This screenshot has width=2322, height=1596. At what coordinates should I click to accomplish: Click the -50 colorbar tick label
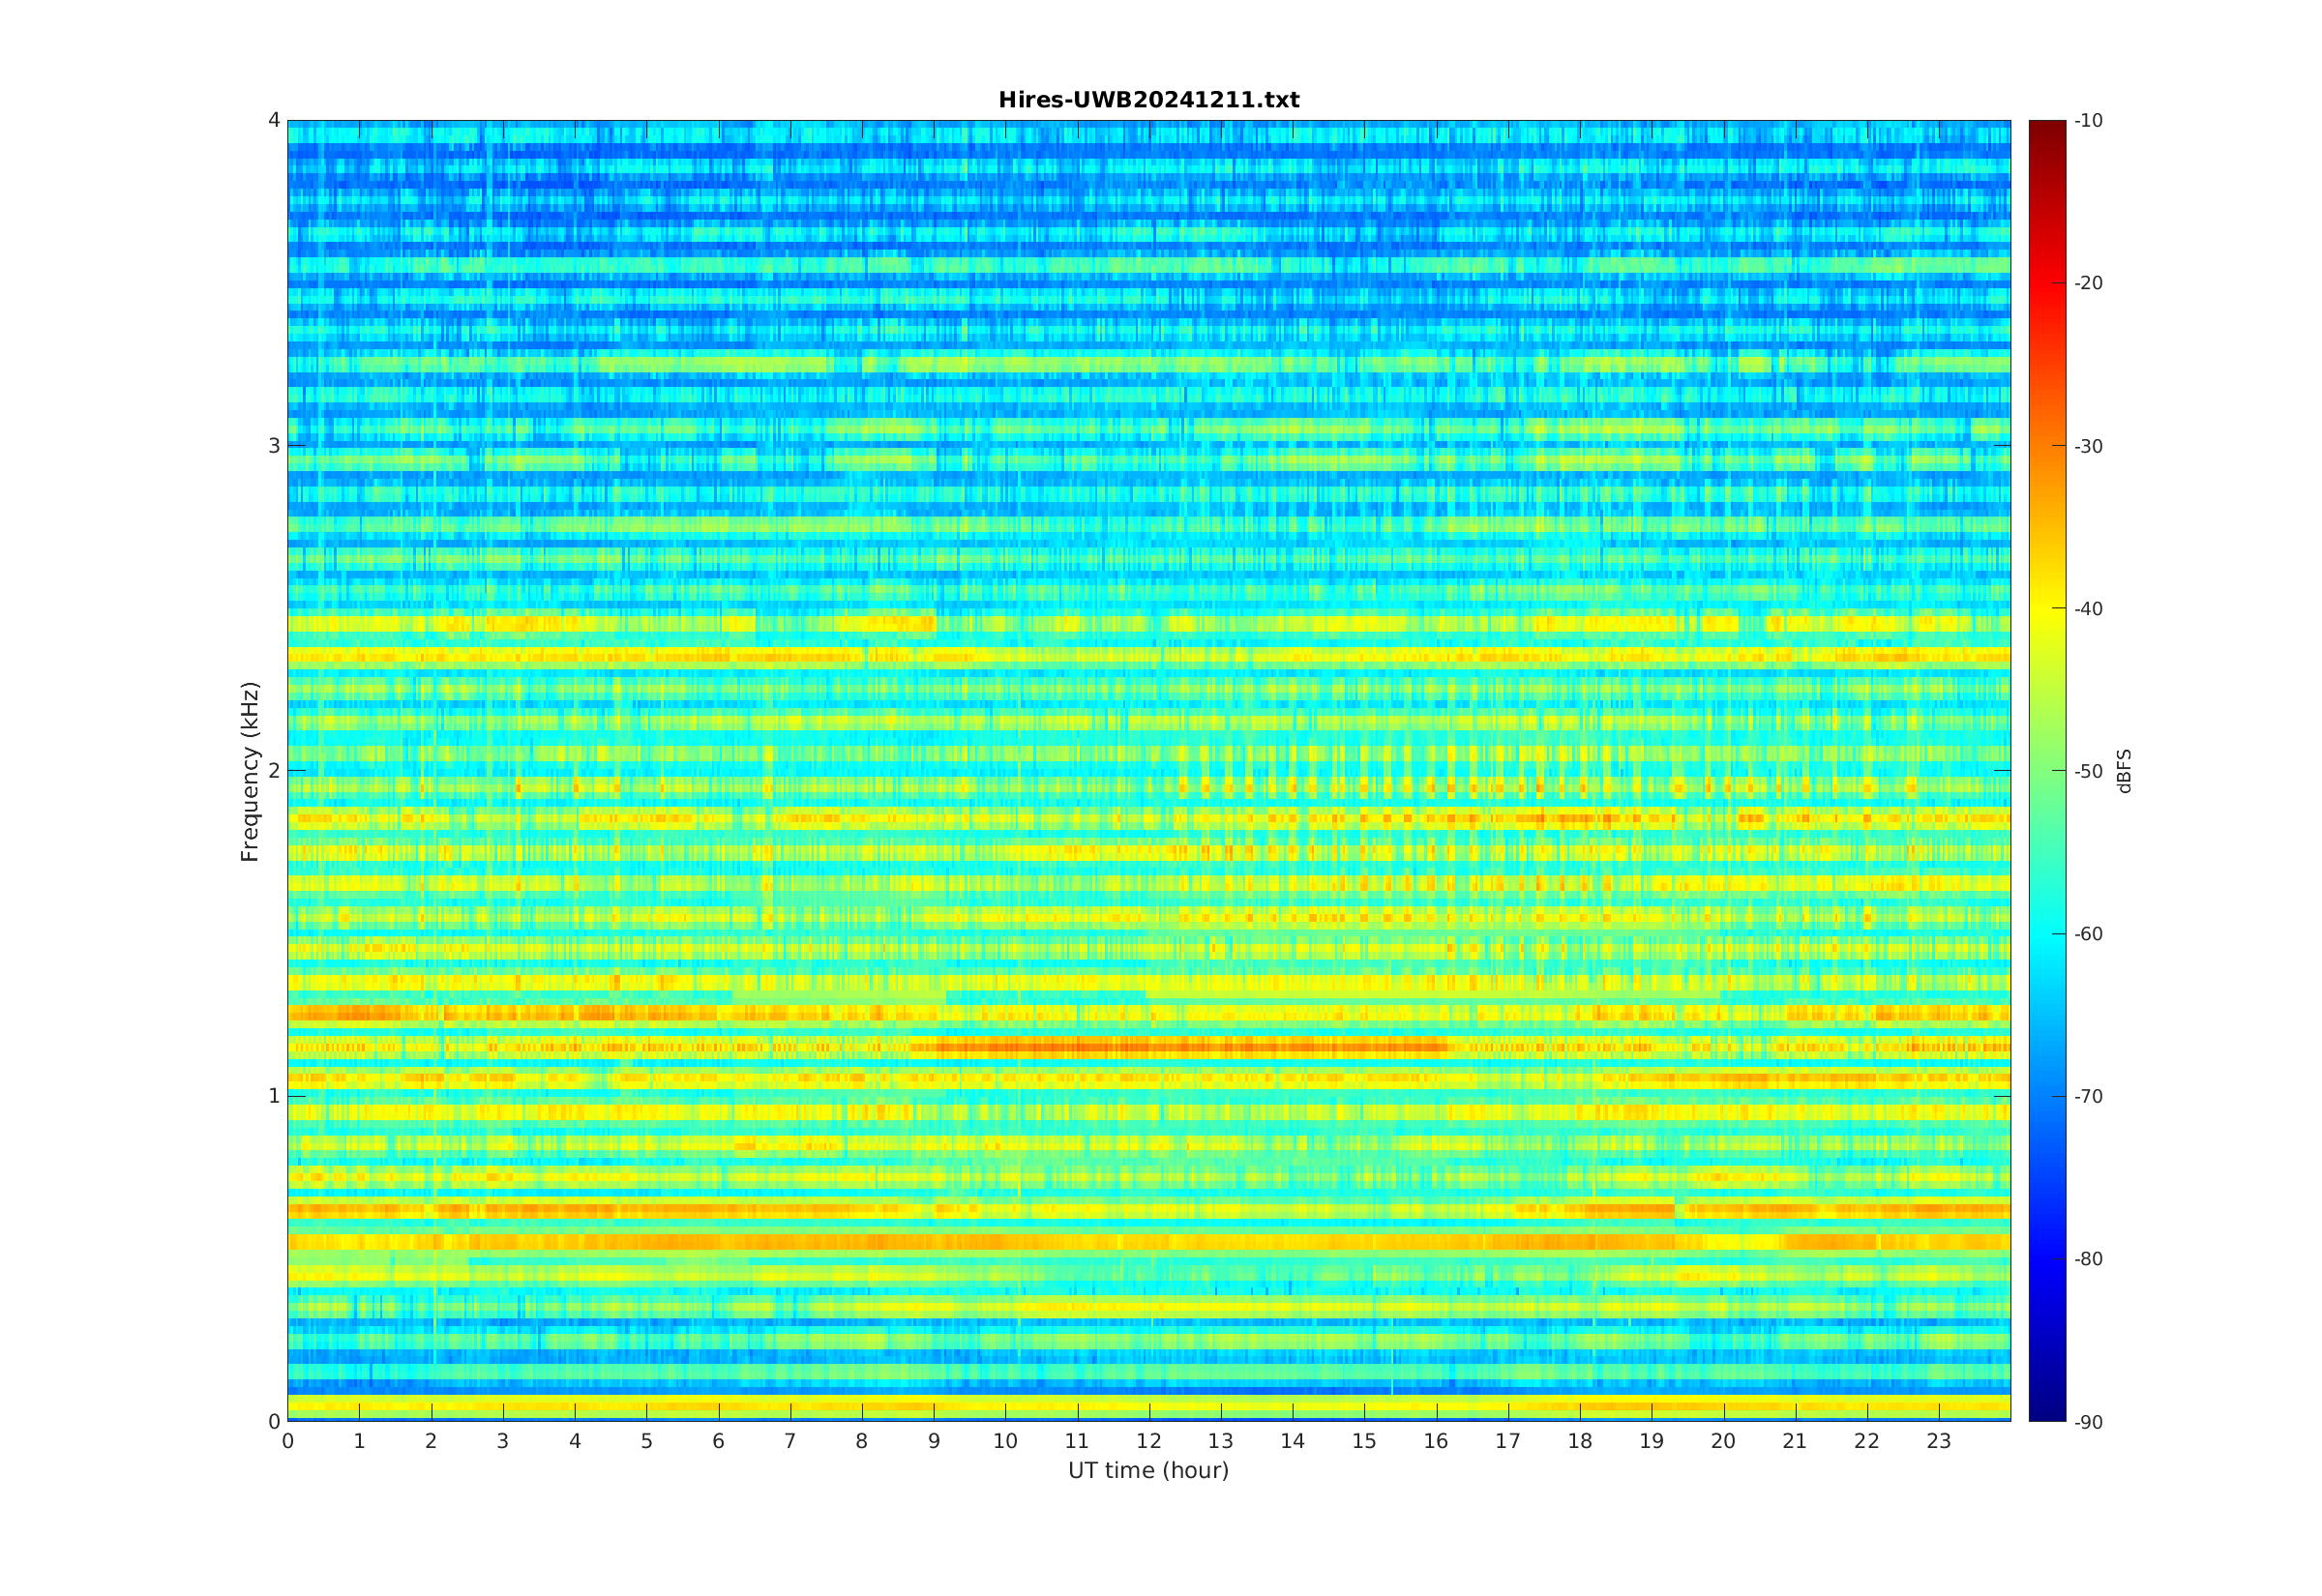tap(2088, 771)
